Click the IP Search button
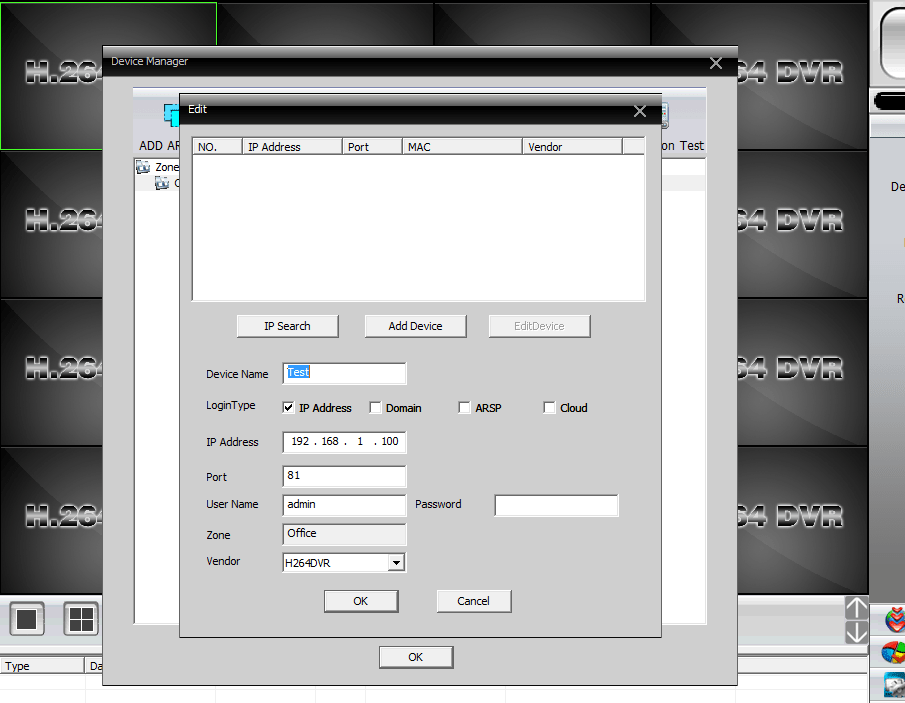The image size is (905, 703). click(x=287, y=326)
